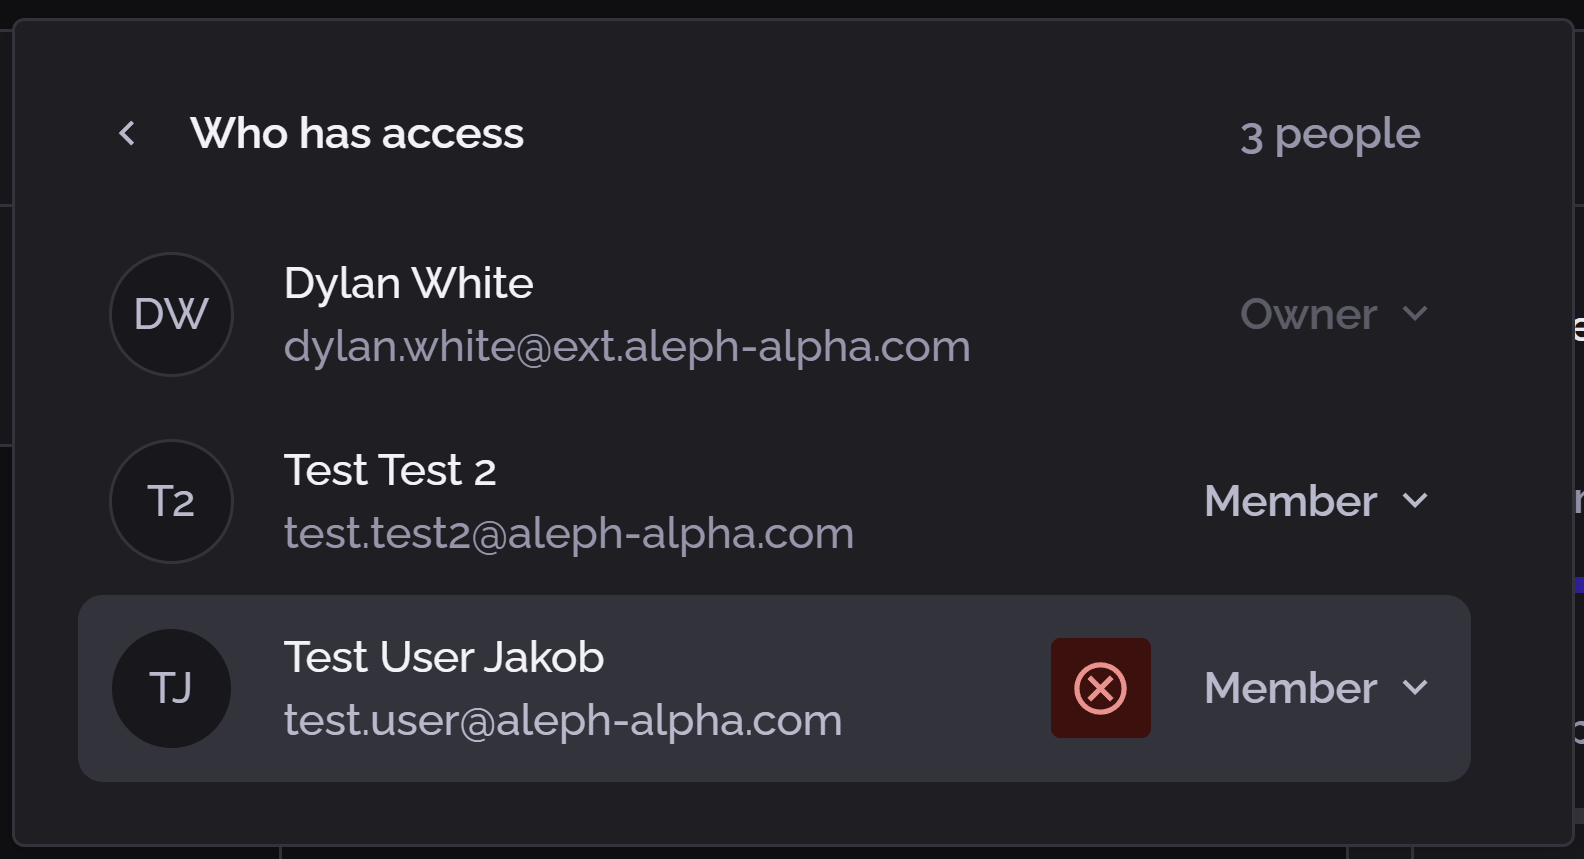Click the "Who has access" heading

(x=357, y=133)
